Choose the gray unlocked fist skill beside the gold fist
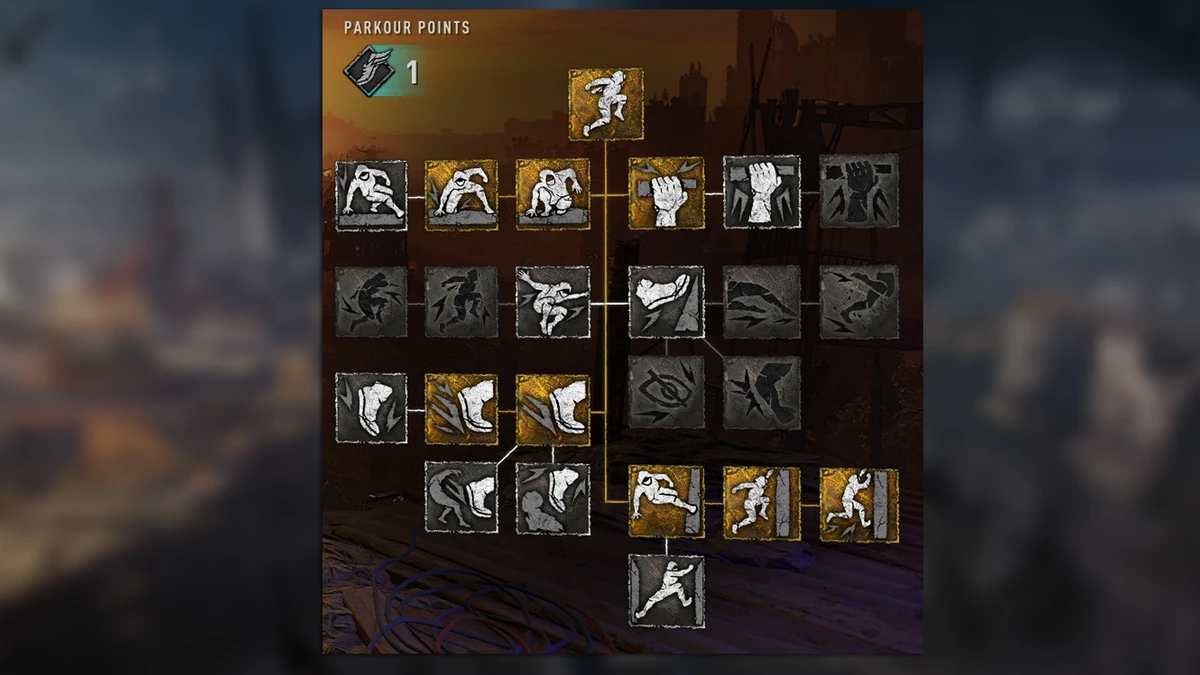Viewport: 1200px width, 675px height. [x=762, y=193]
